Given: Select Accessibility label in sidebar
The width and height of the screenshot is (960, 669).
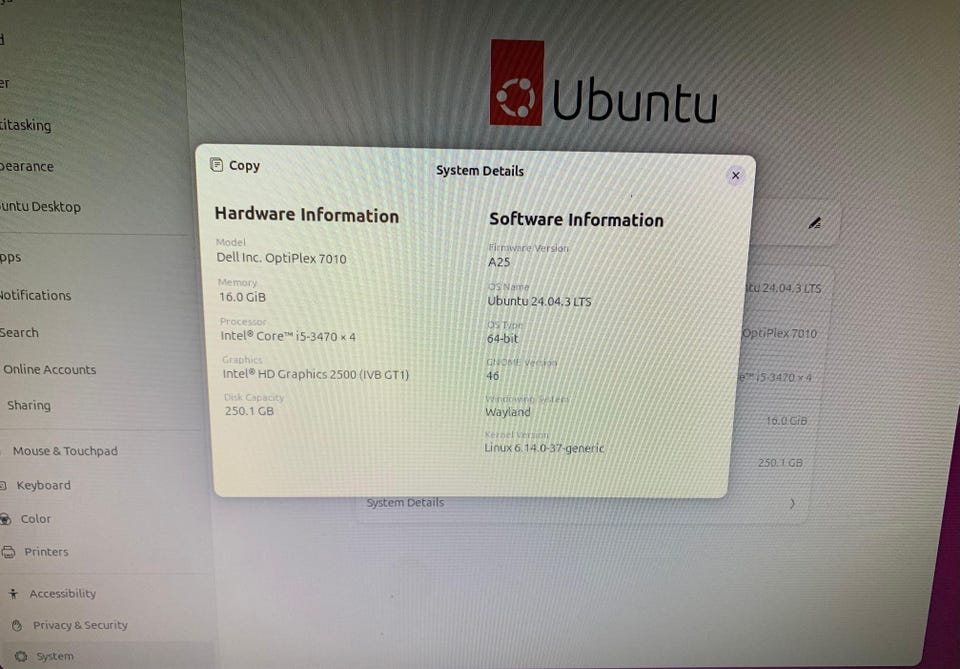Looking at the screenshot, I should pos(62,594).
